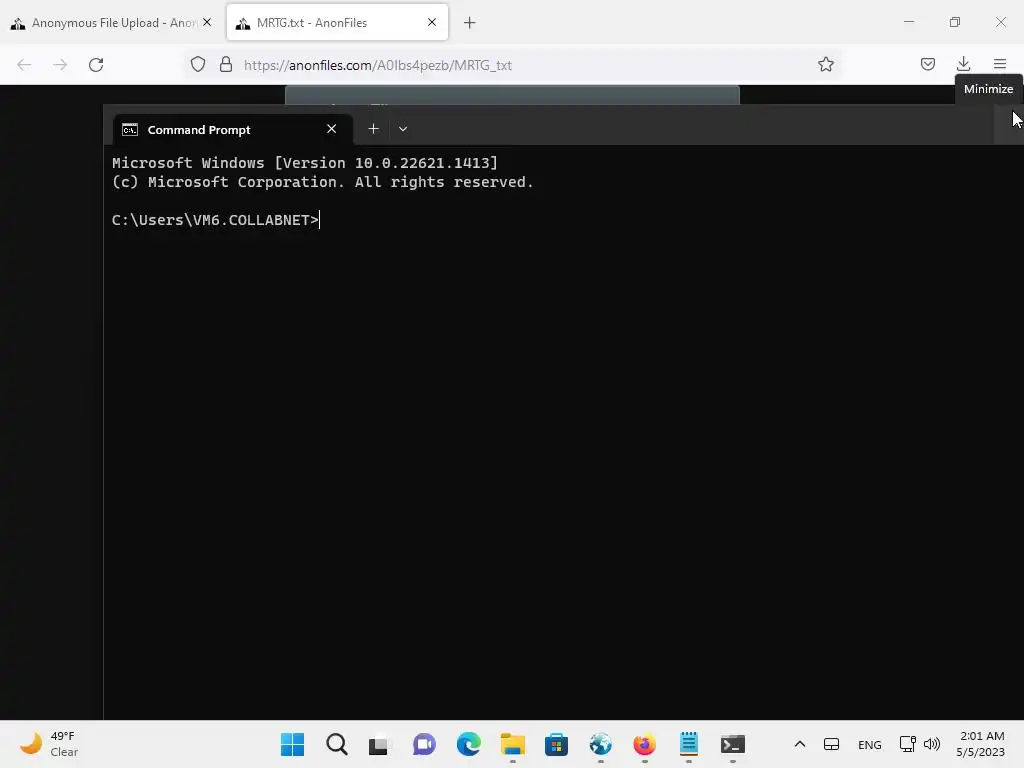
Task: Reload the anonfiles page
Action: (x=96, y=65)
